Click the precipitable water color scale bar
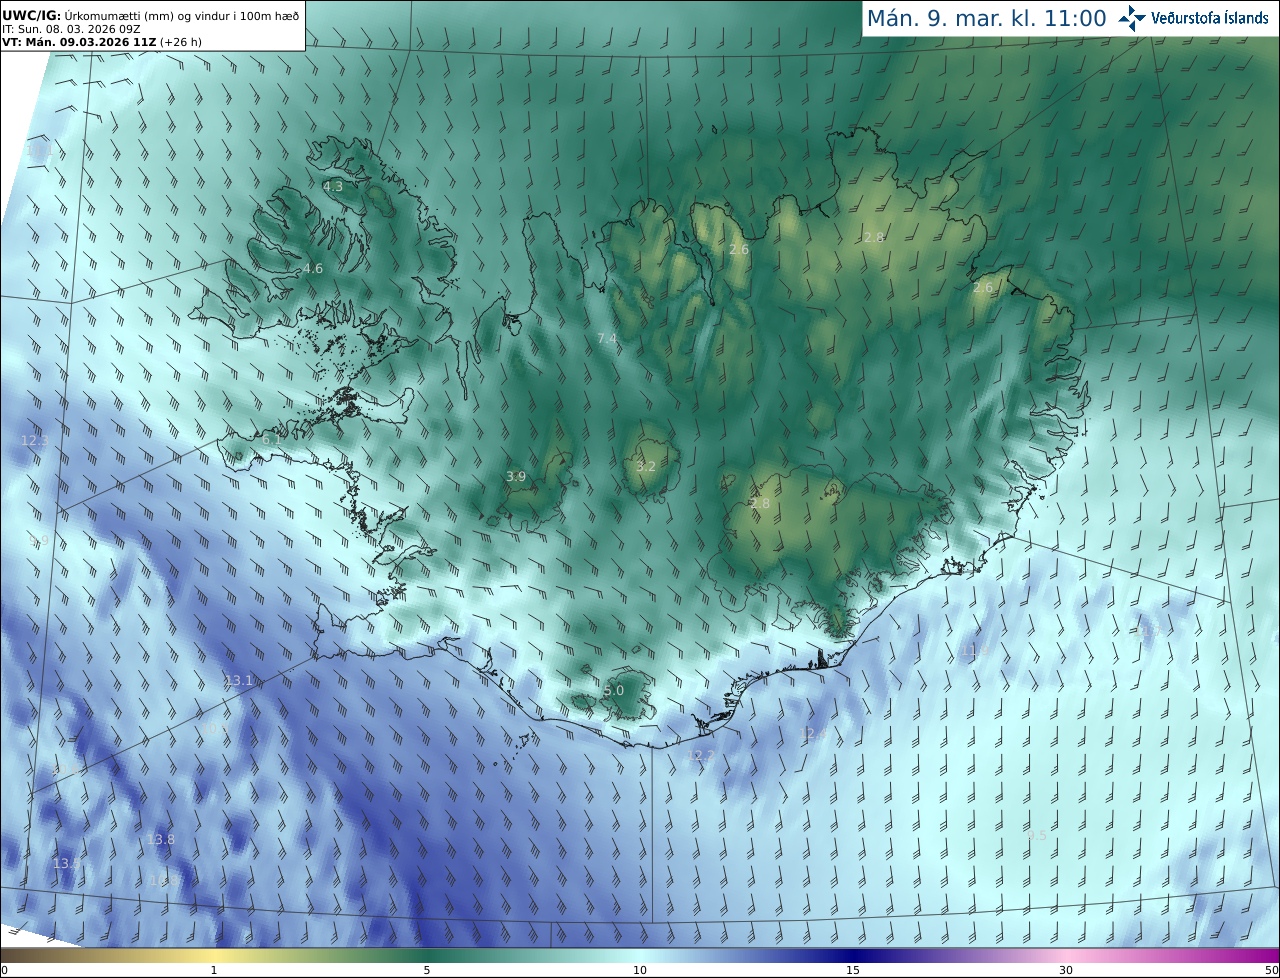The height and width of the screenshot is (978, 1280). coord(640,955)
